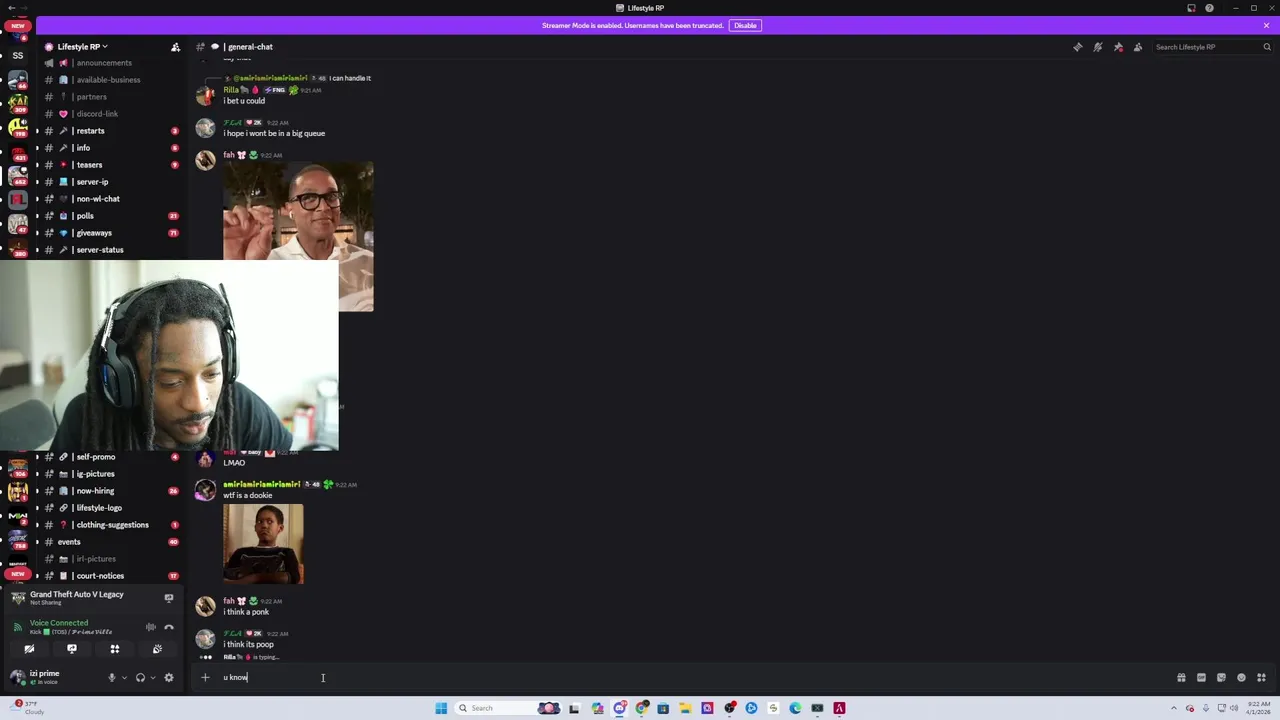1280x720 pixels.
Task: Open Microsoft Edge from the taskbar
Action: (795, 708)
